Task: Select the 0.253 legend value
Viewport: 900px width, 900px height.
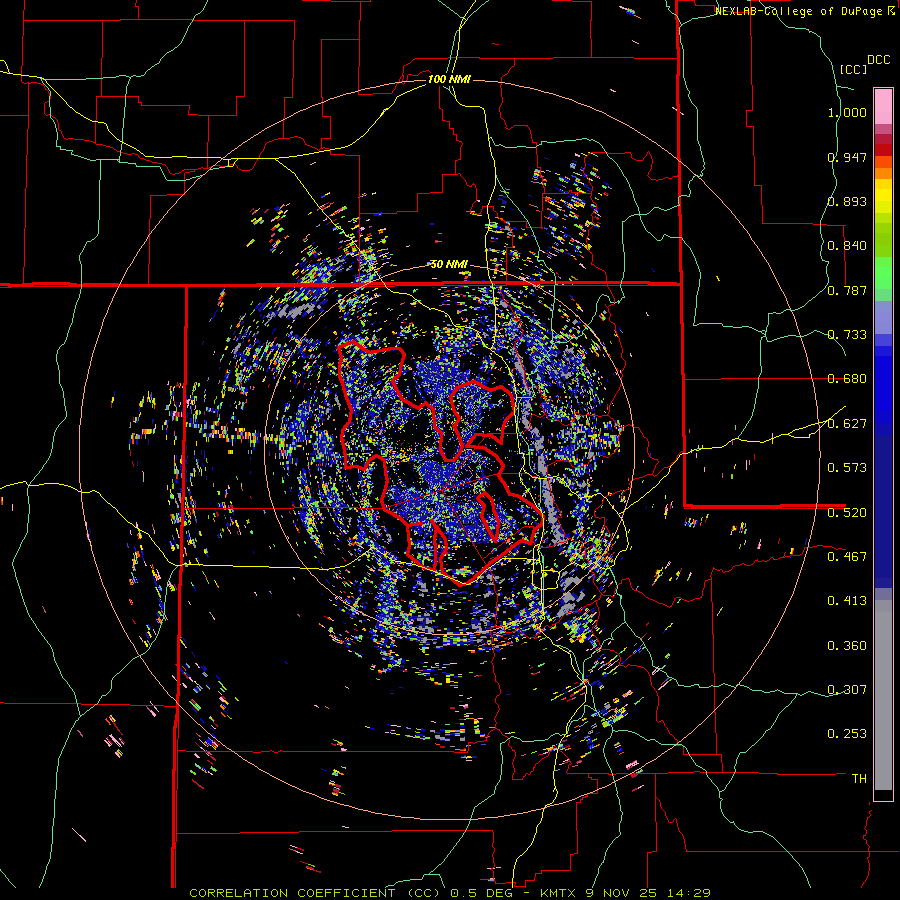Action: (847, 734)
